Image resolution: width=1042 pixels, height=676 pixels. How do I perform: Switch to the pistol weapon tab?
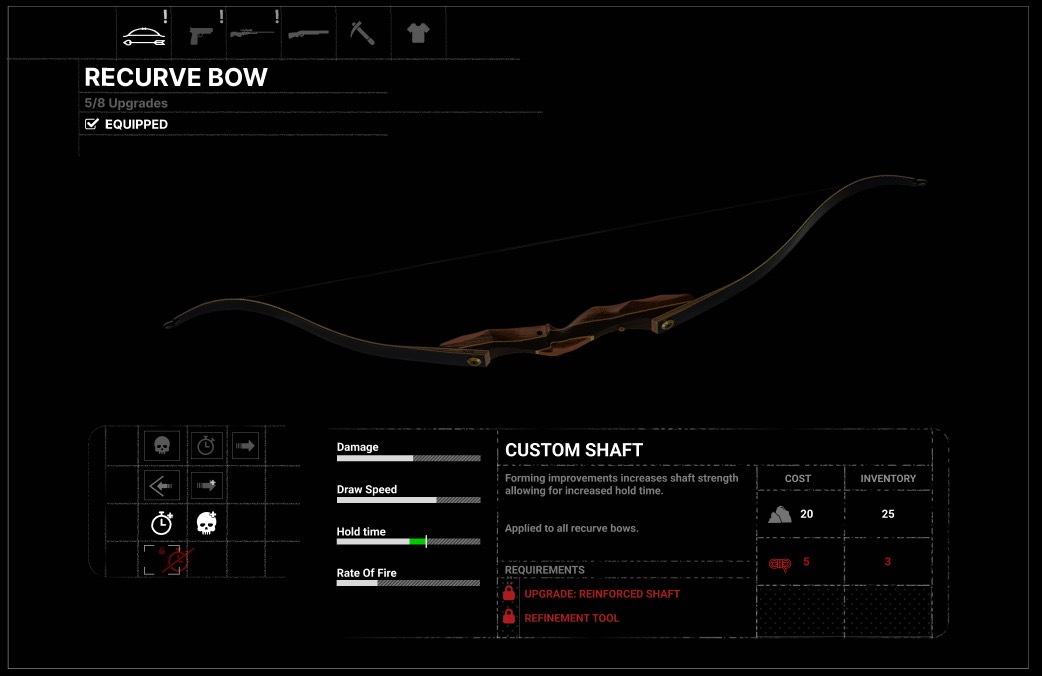coord(201,35)
